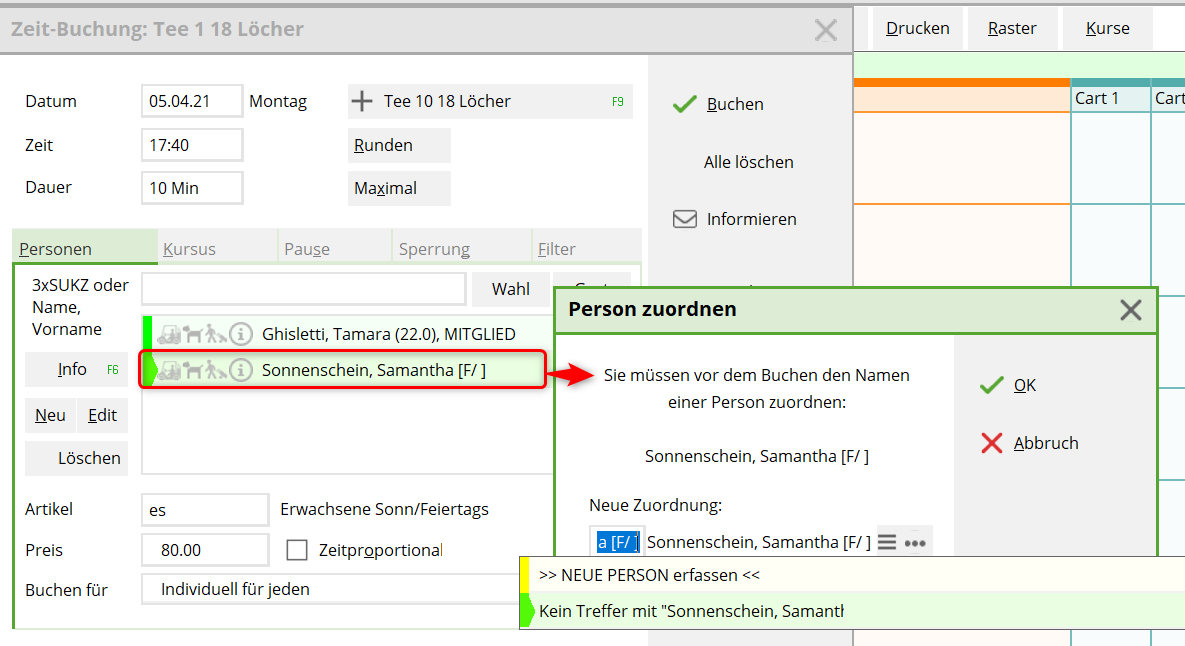Click Alle löschen button

pos(748,162)
